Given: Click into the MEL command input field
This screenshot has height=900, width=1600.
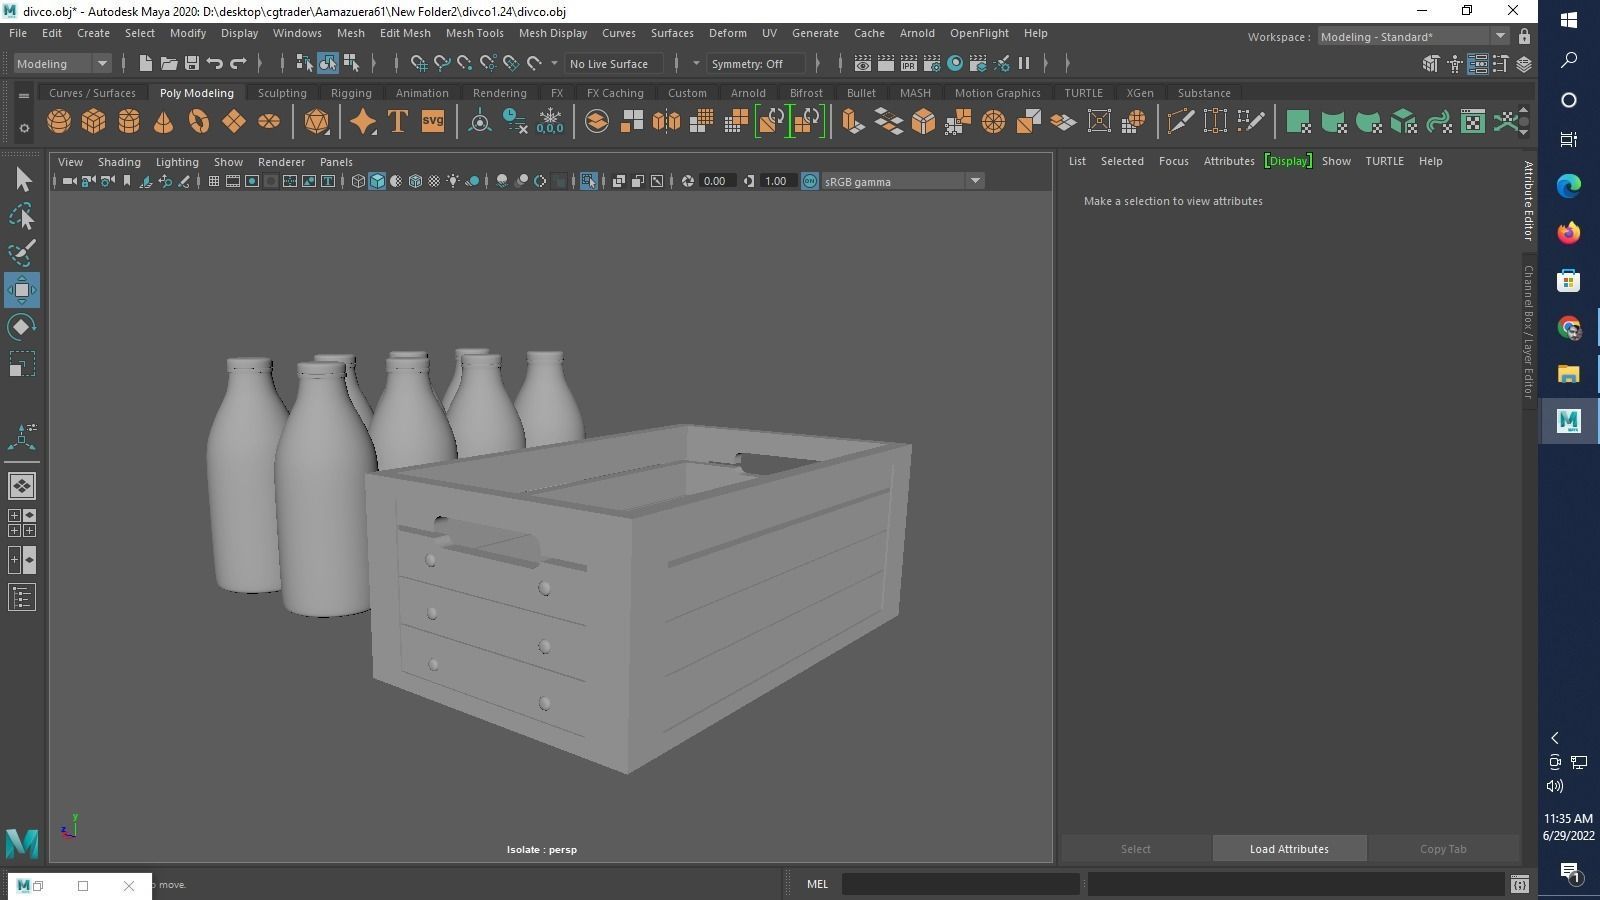Looking at the screenshot, I should click(x=961, y=884).
